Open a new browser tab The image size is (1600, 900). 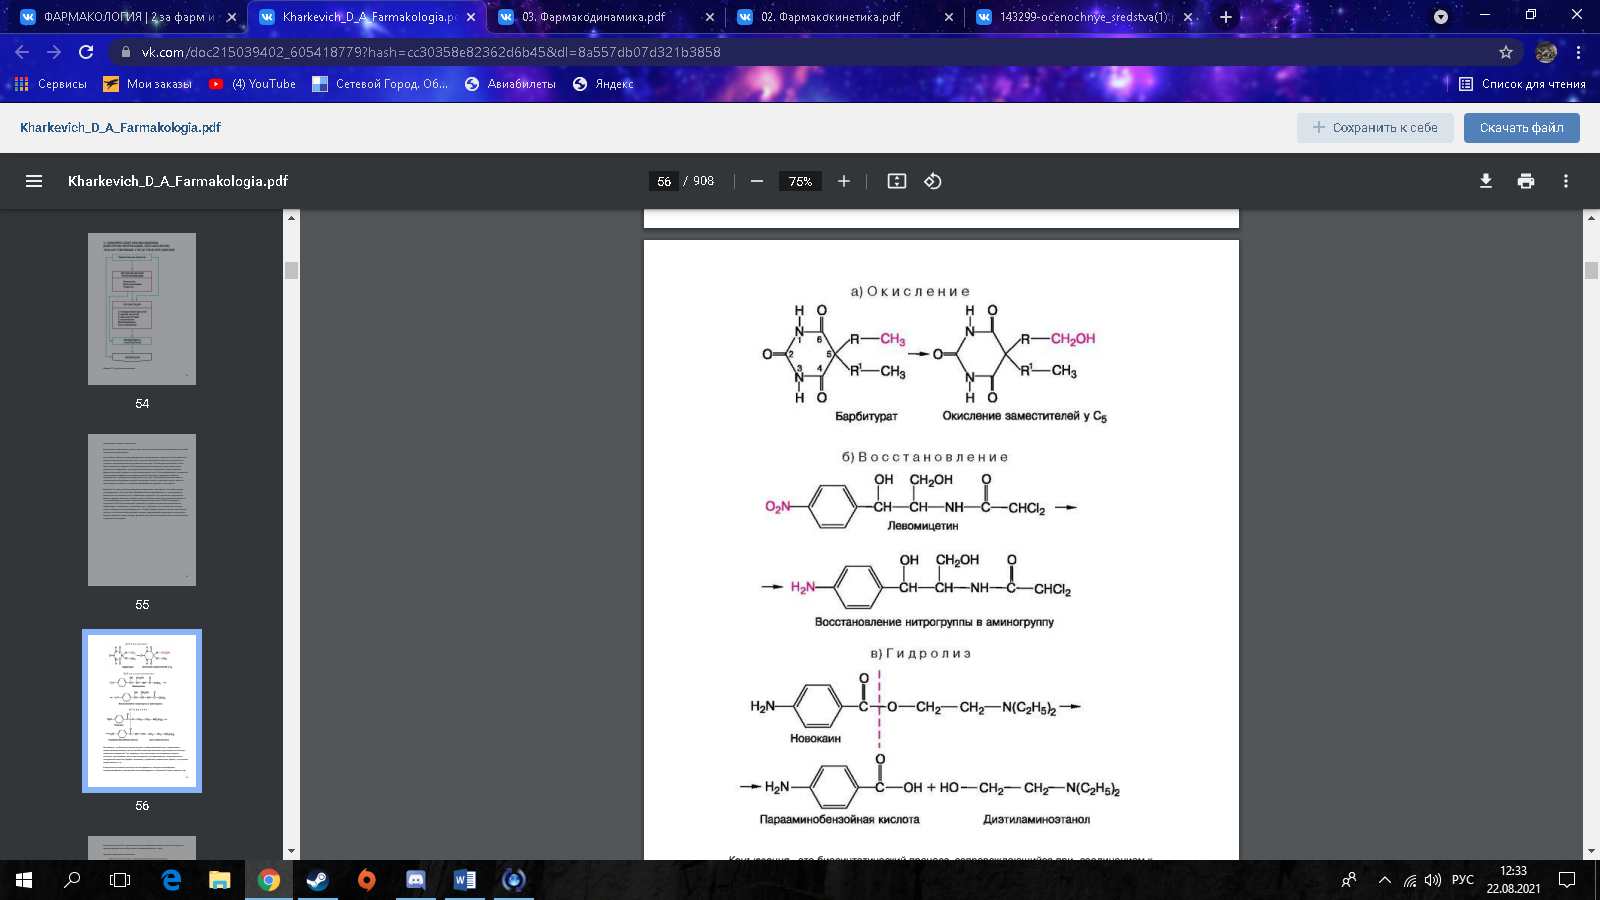[1226, 17]
